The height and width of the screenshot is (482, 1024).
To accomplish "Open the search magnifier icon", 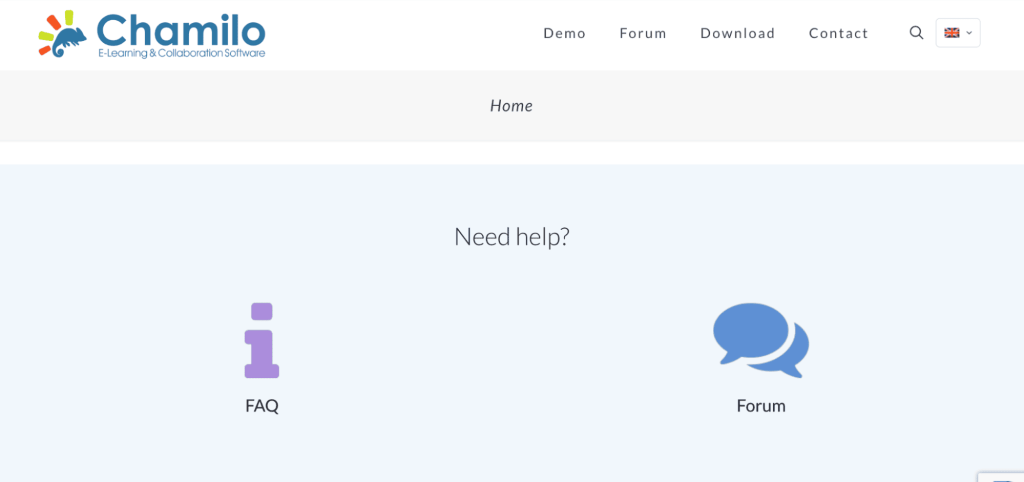I will click(x=916, y=33).
